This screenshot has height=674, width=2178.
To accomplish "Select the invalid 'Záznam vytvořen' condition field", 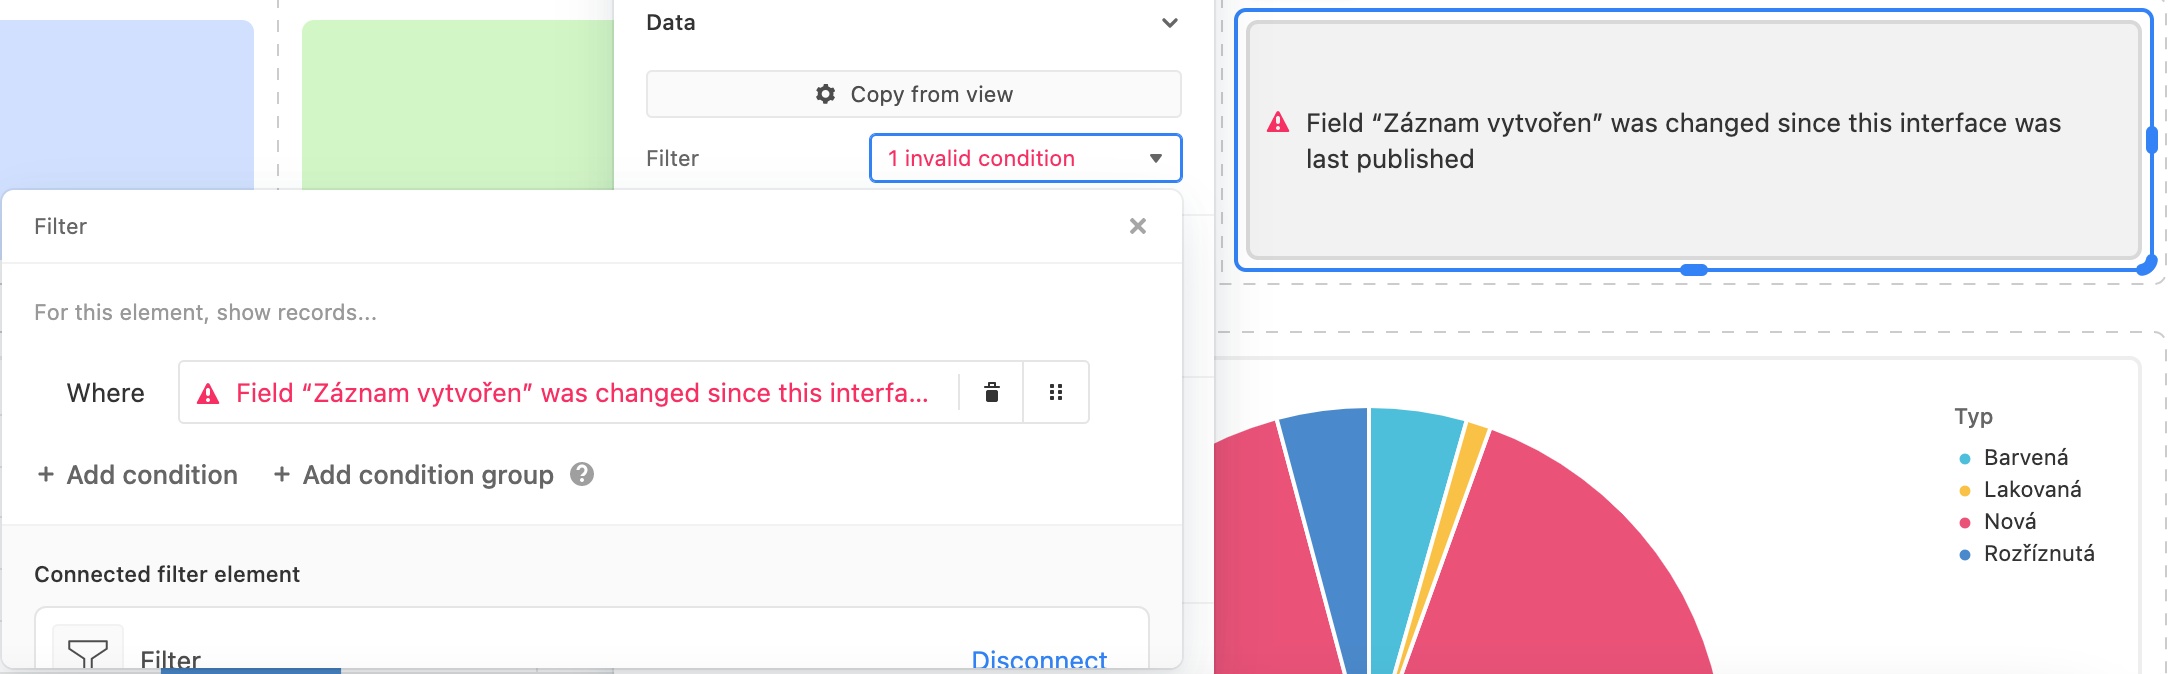I will 568,392.
